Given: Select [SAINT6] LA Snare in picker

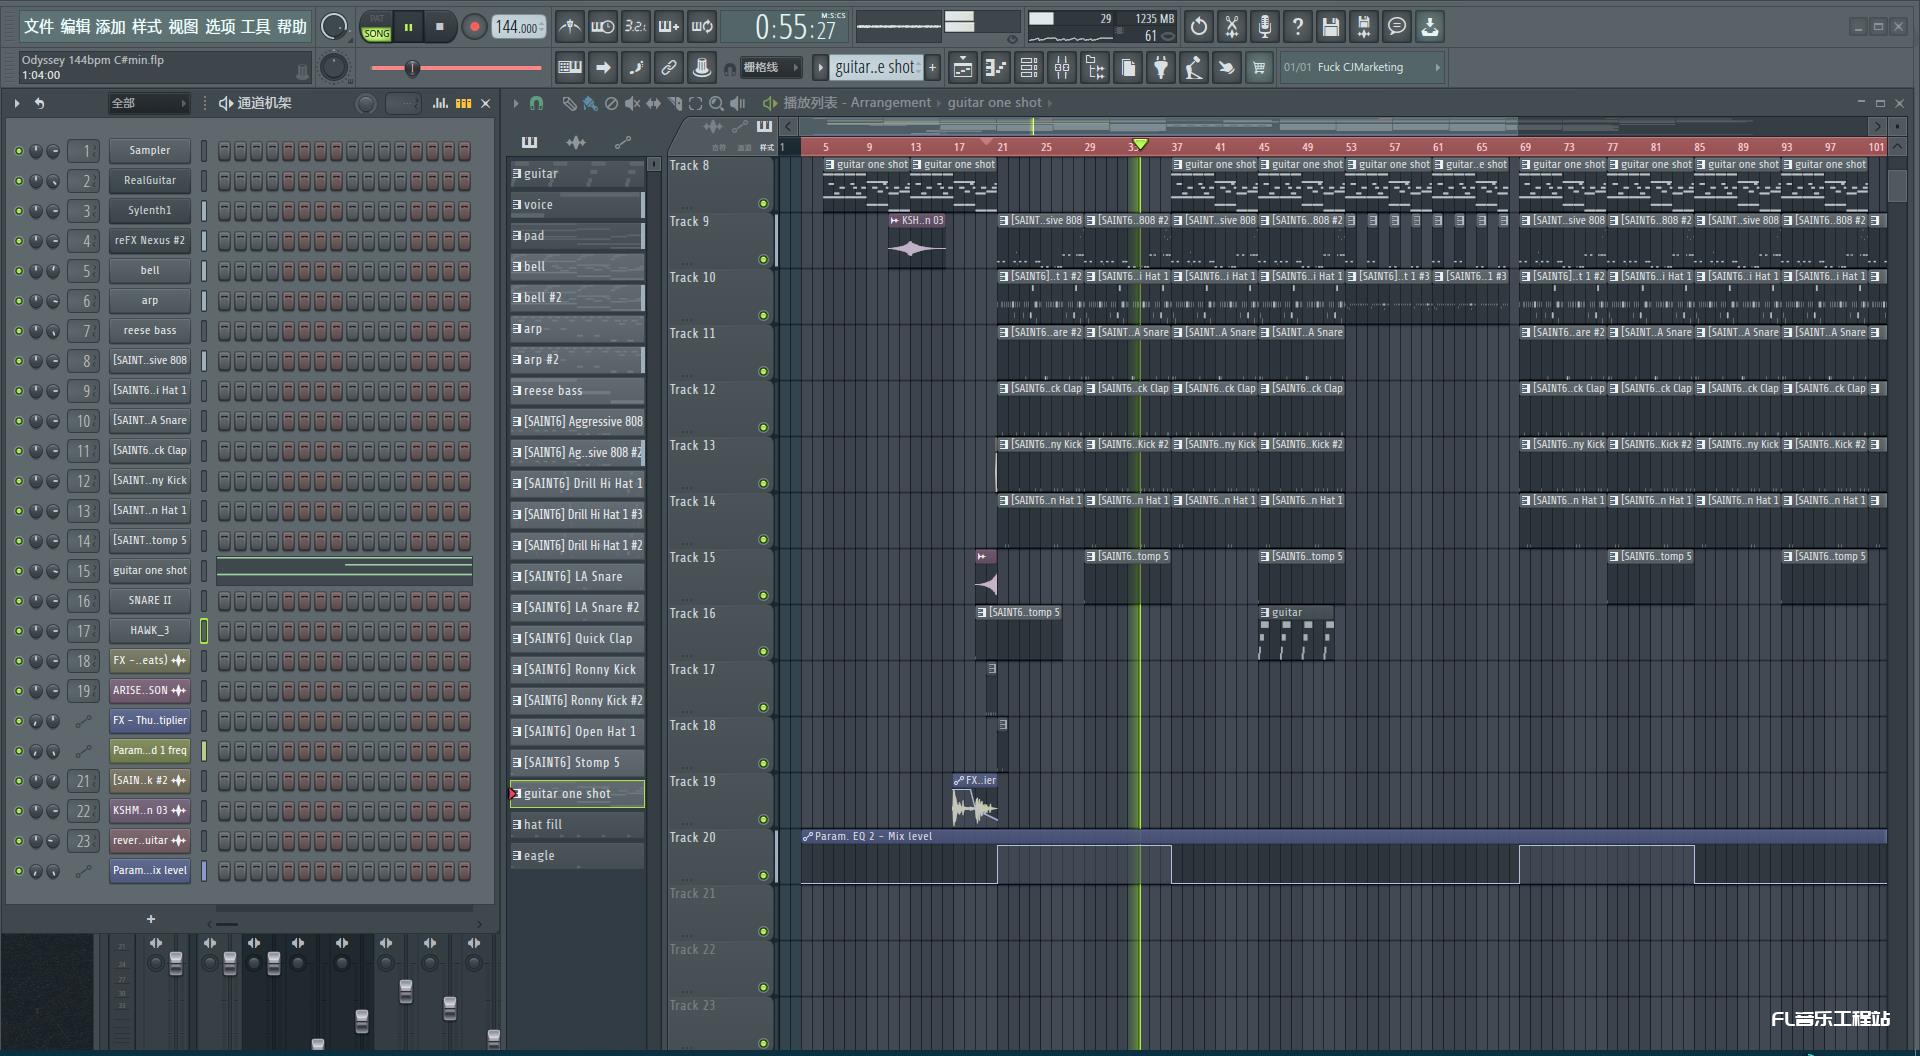Looking at the screenshot, I should click(577, 577).
